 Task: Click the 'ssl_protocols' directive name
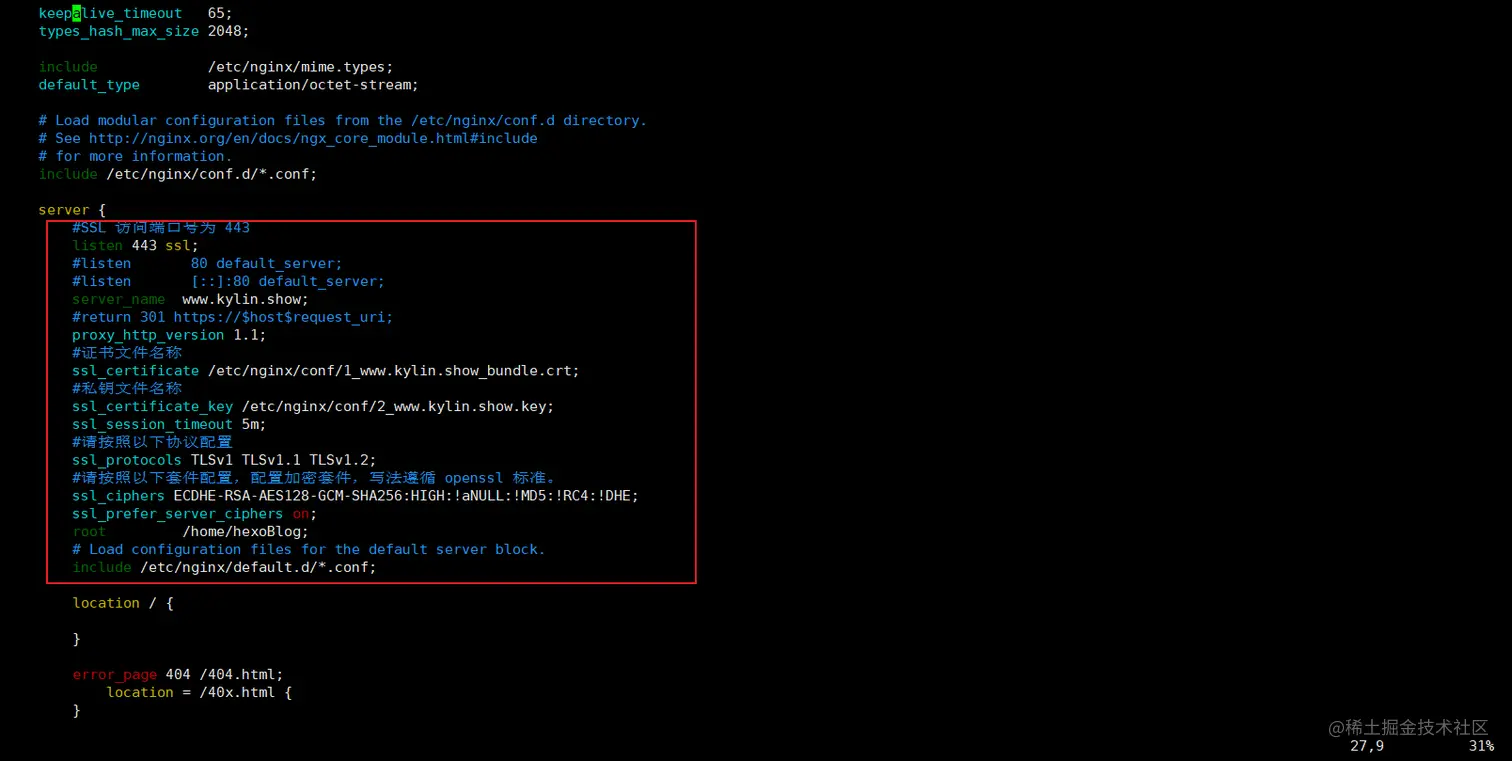tap(127, 460)
